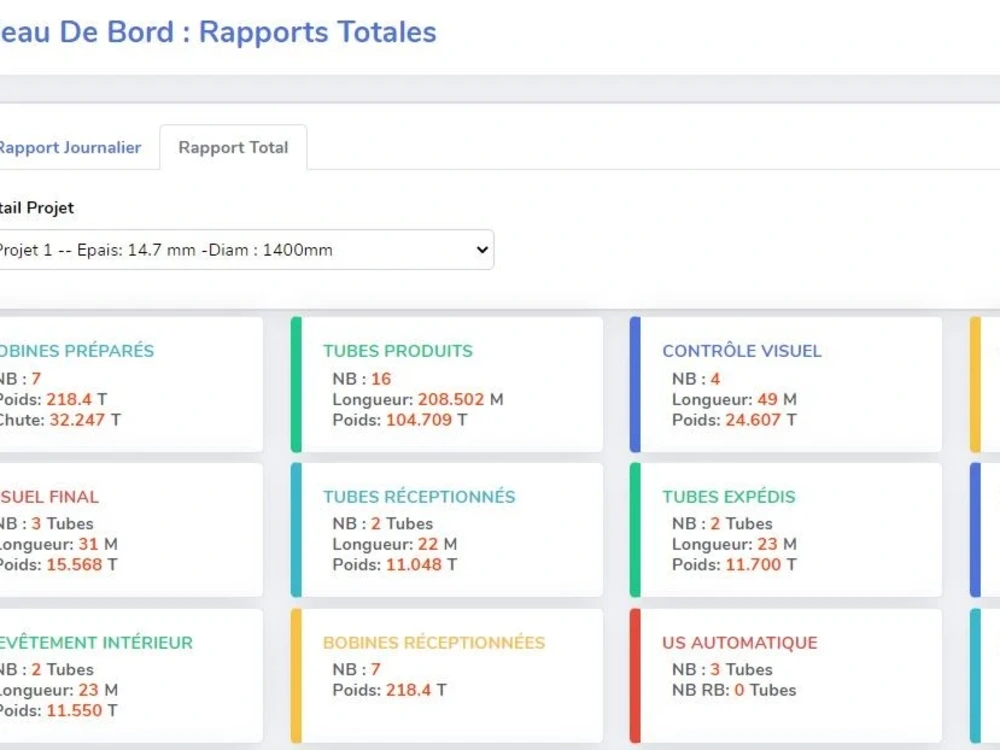Click the 208.502 longueur value
The height and width of the screenshot is (750, 1000).
pyautogui.click(x=451, y=399)
